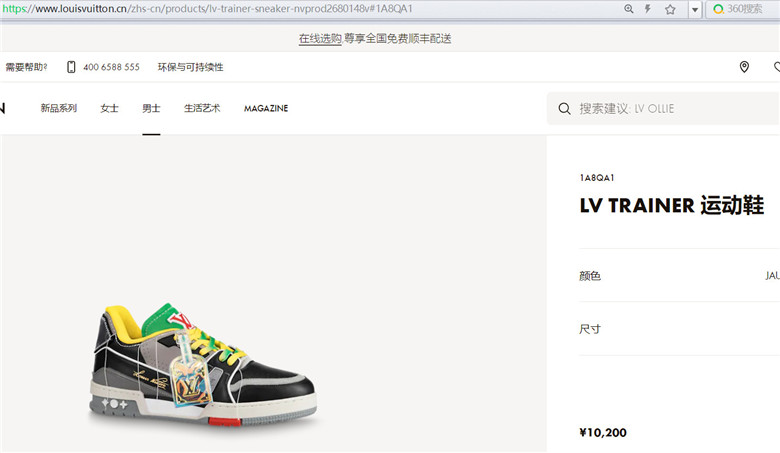This screenshot has width=780, height=453.
Task: Click the 在线选购 link in banner
Action: tap(320, 38)
